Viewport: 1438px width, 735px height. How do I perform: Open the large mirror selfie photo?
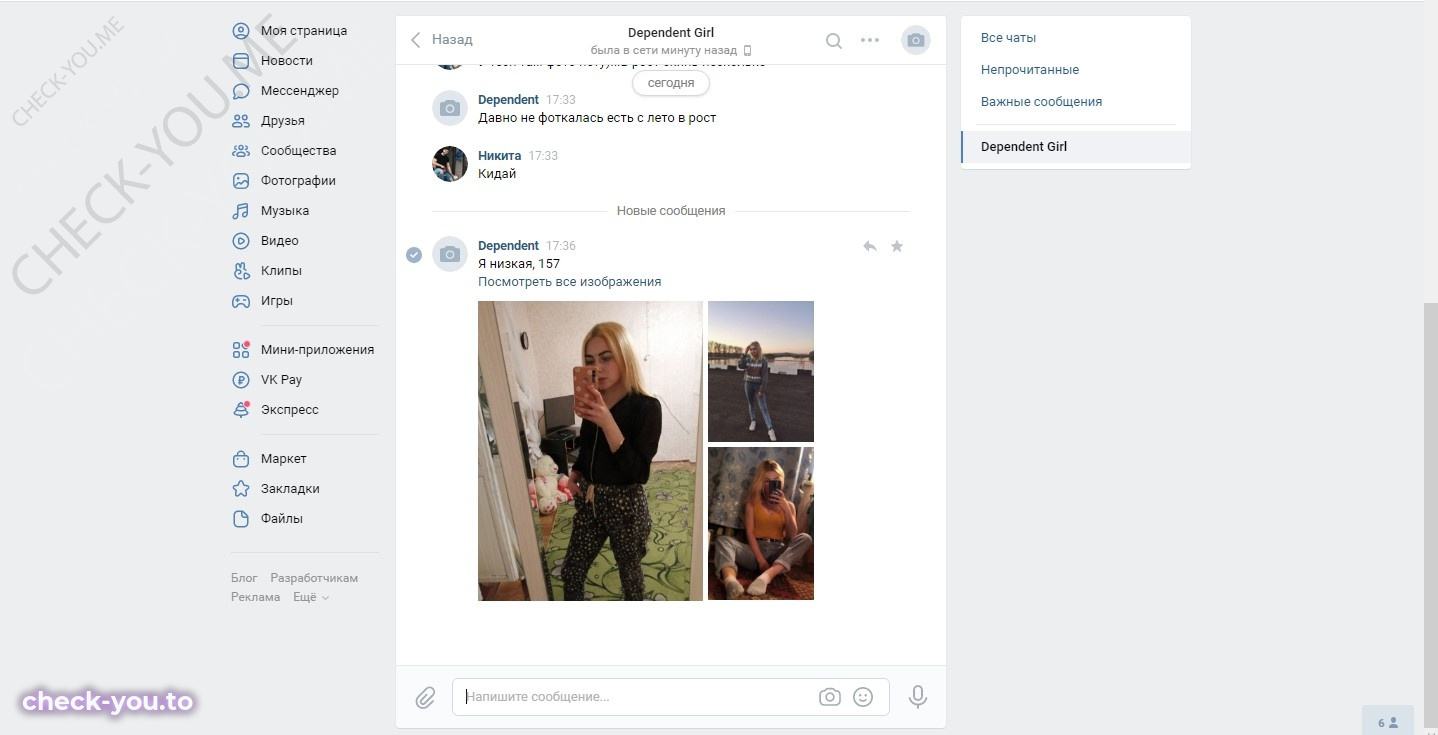[590, 451]
